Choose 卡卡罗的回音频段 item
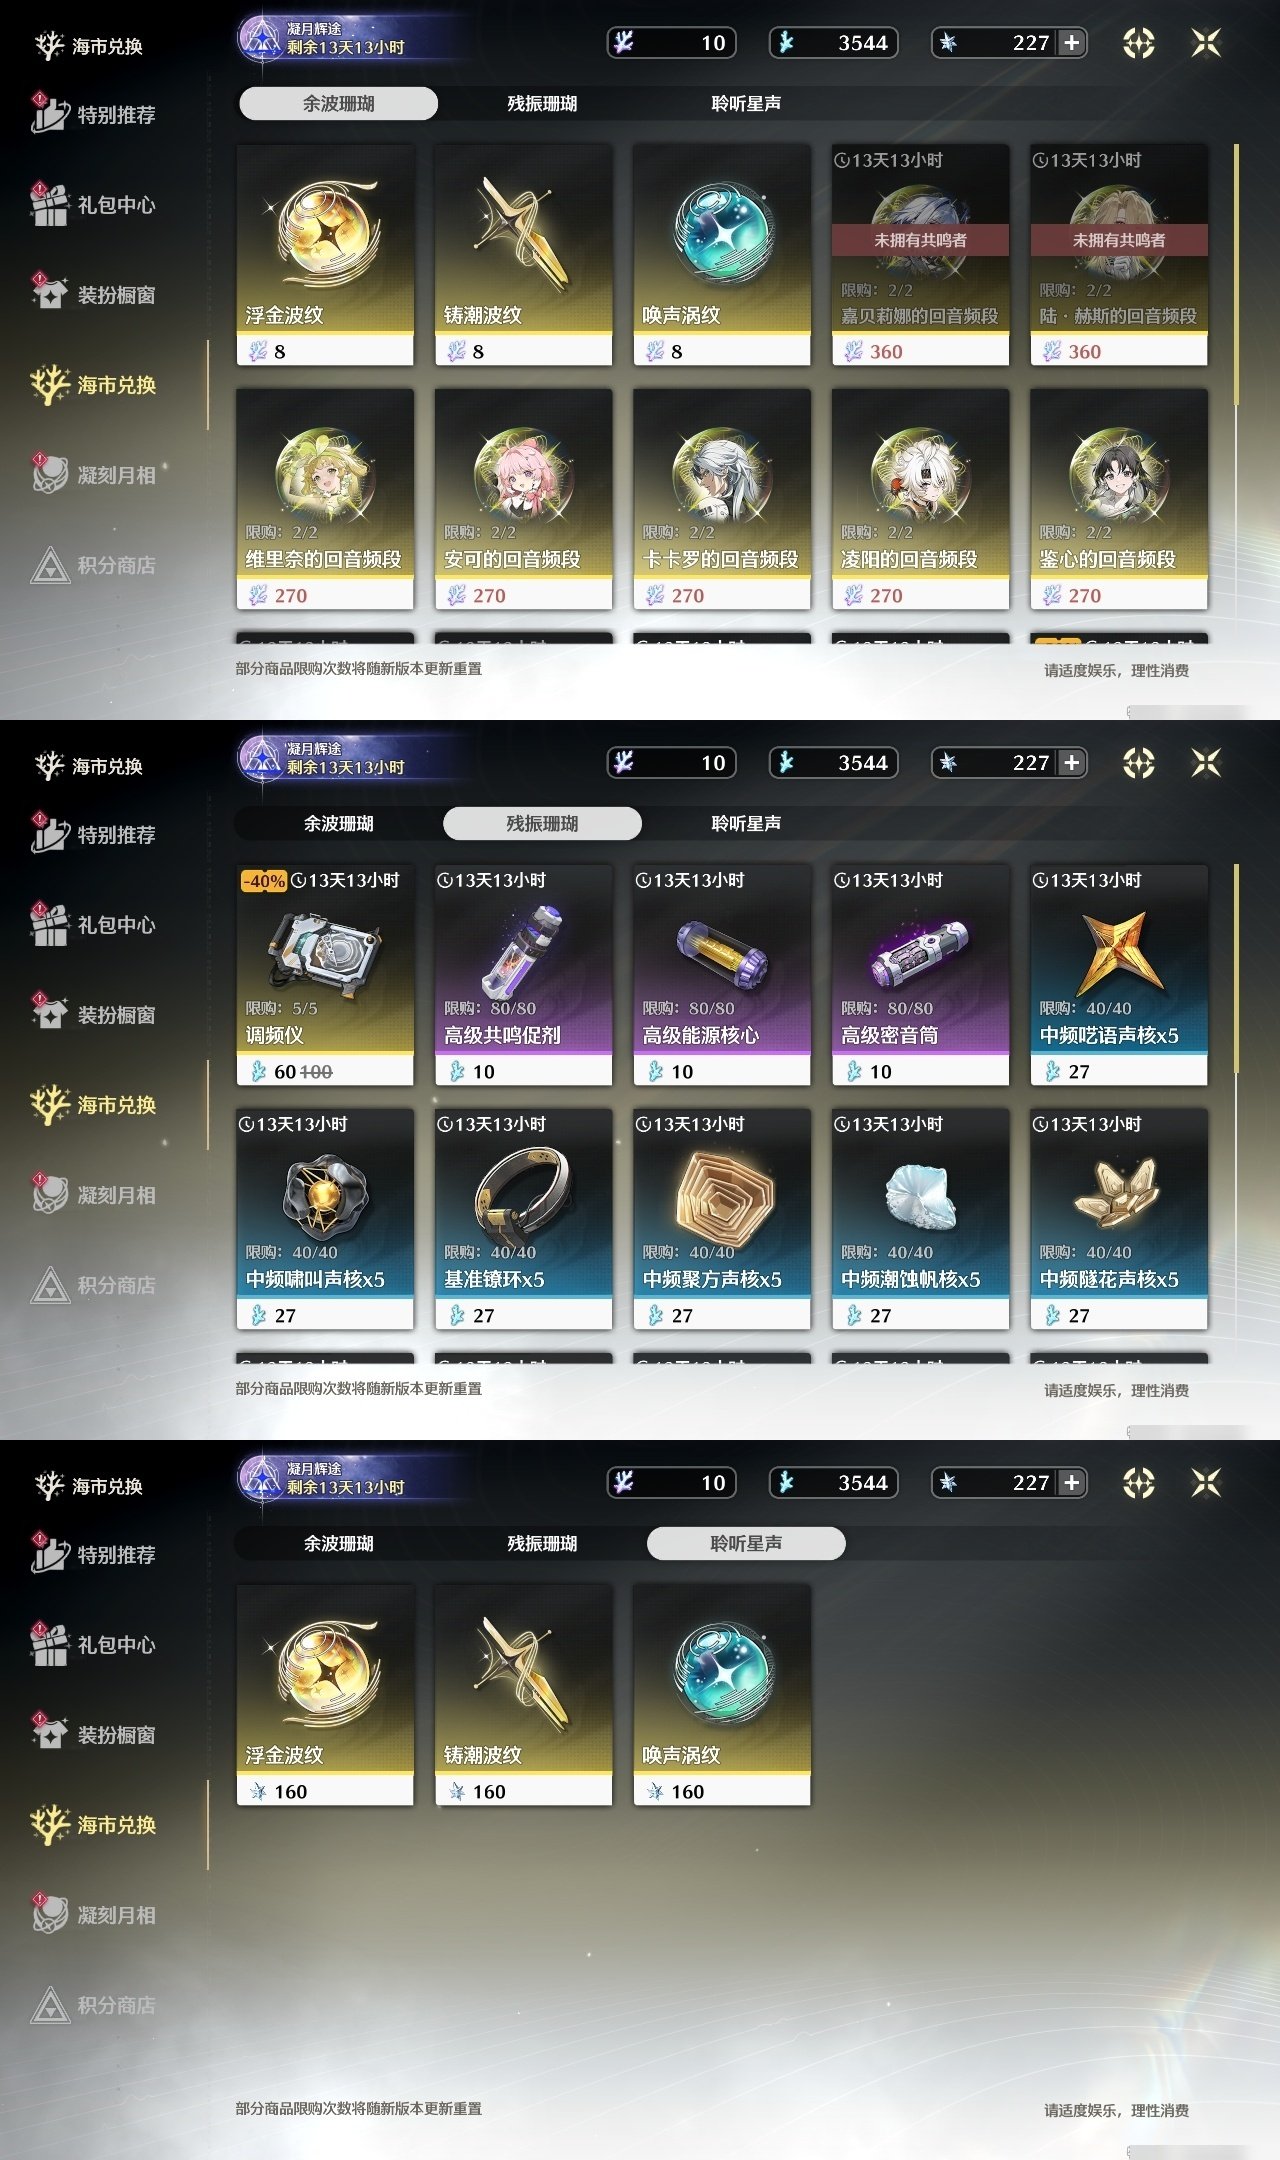Image resolution: width=1280 pixels, height=2160 pixels. point(722,499)
